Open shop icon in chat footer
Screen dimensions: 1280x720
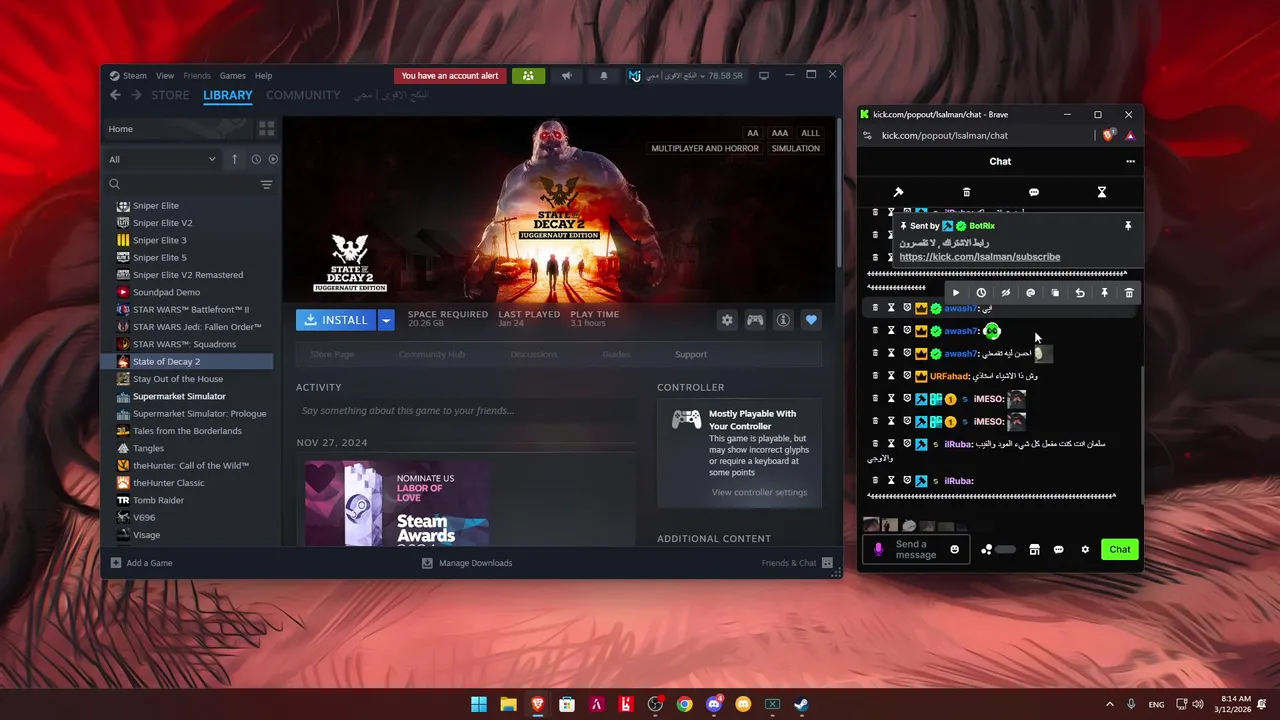1034,549
